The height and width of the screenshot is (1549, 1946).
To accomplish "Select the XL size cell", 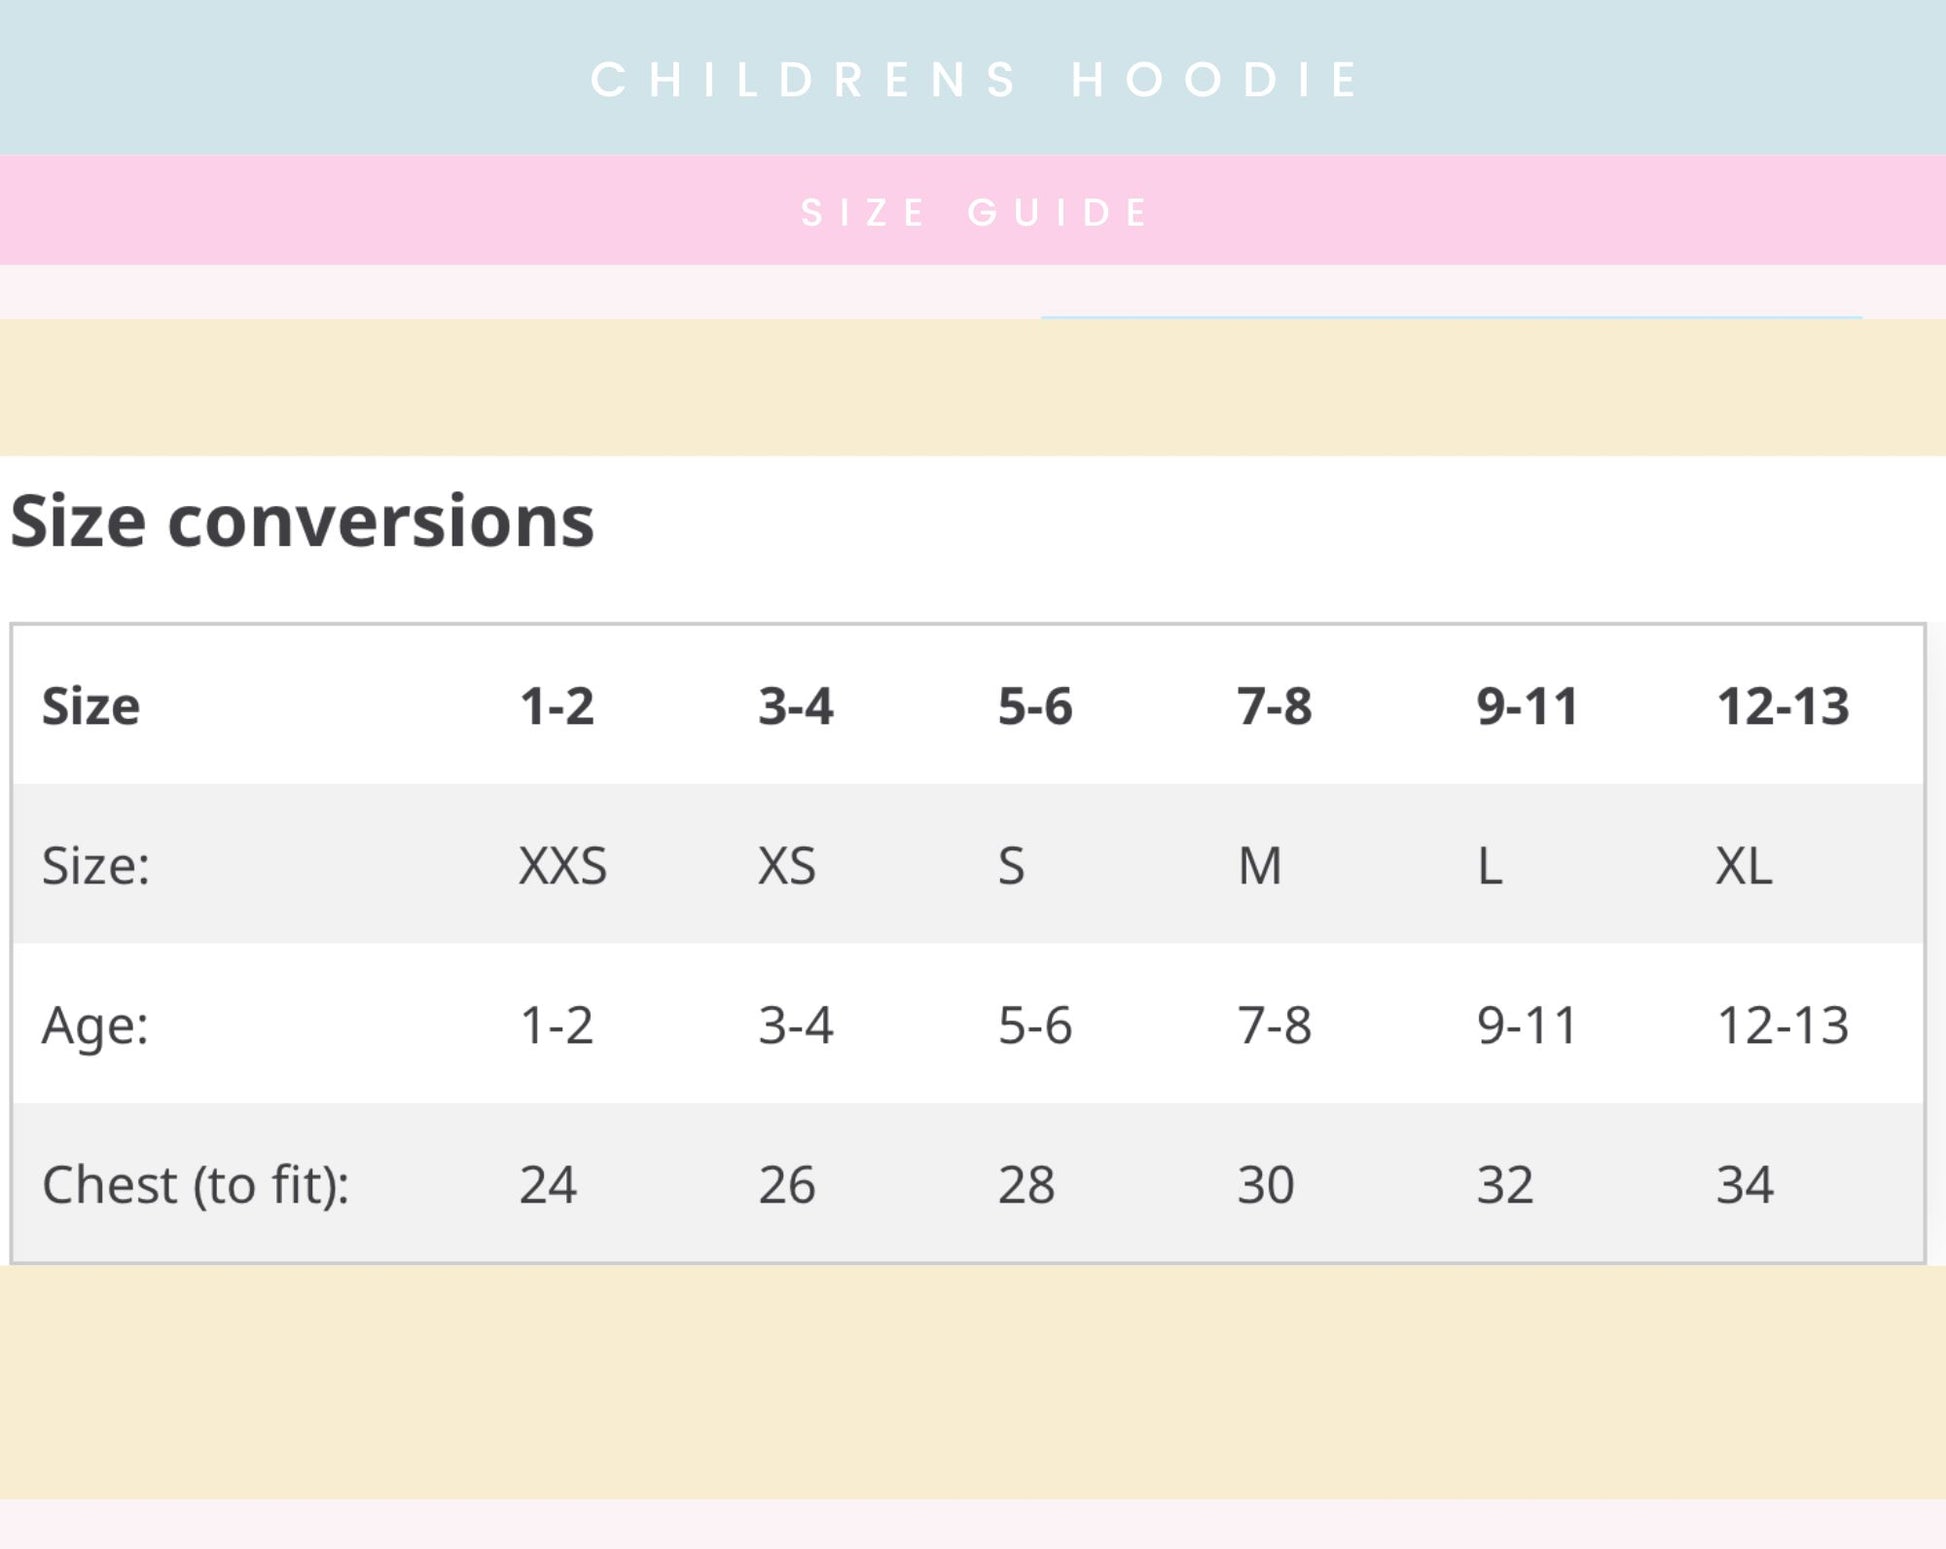I will 1744,865.
